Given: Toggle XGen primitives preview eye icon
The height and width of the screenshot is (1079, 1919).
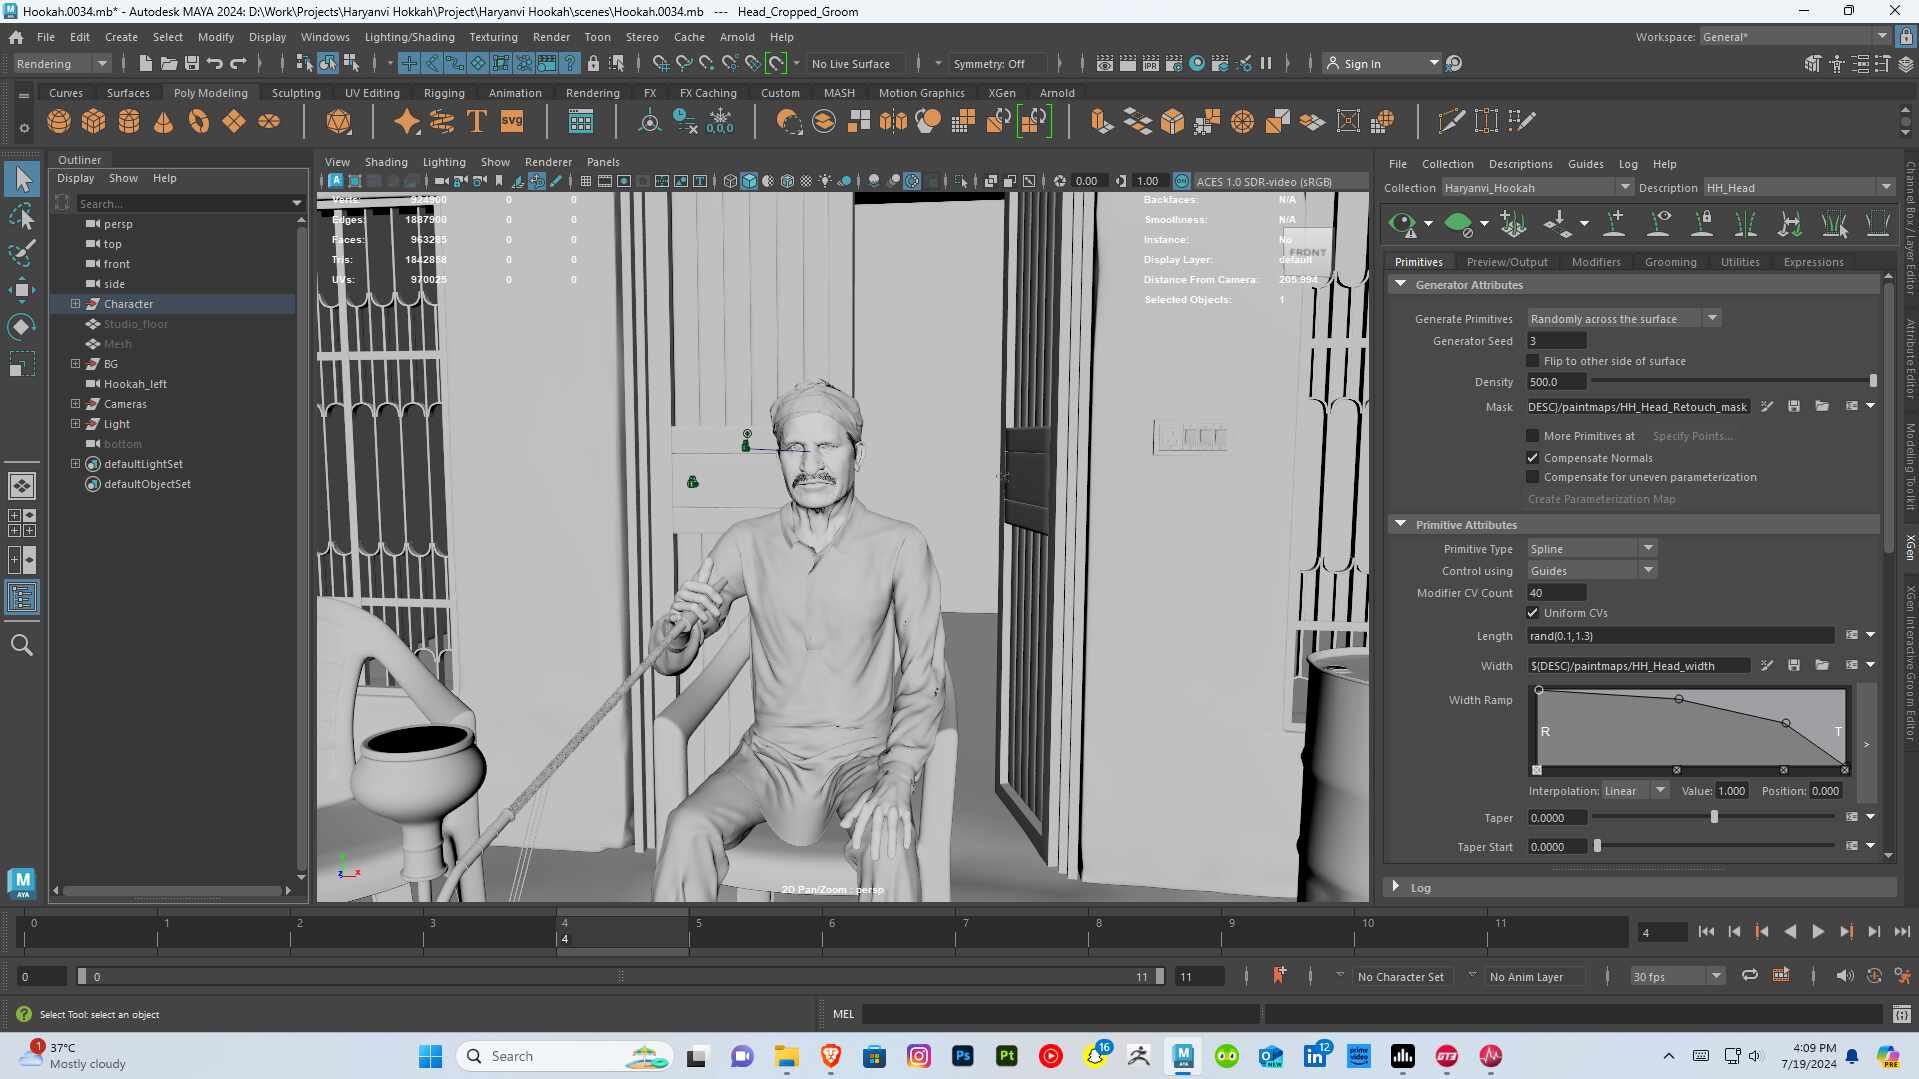Looking at the screenshot, I should point(1403,224).
